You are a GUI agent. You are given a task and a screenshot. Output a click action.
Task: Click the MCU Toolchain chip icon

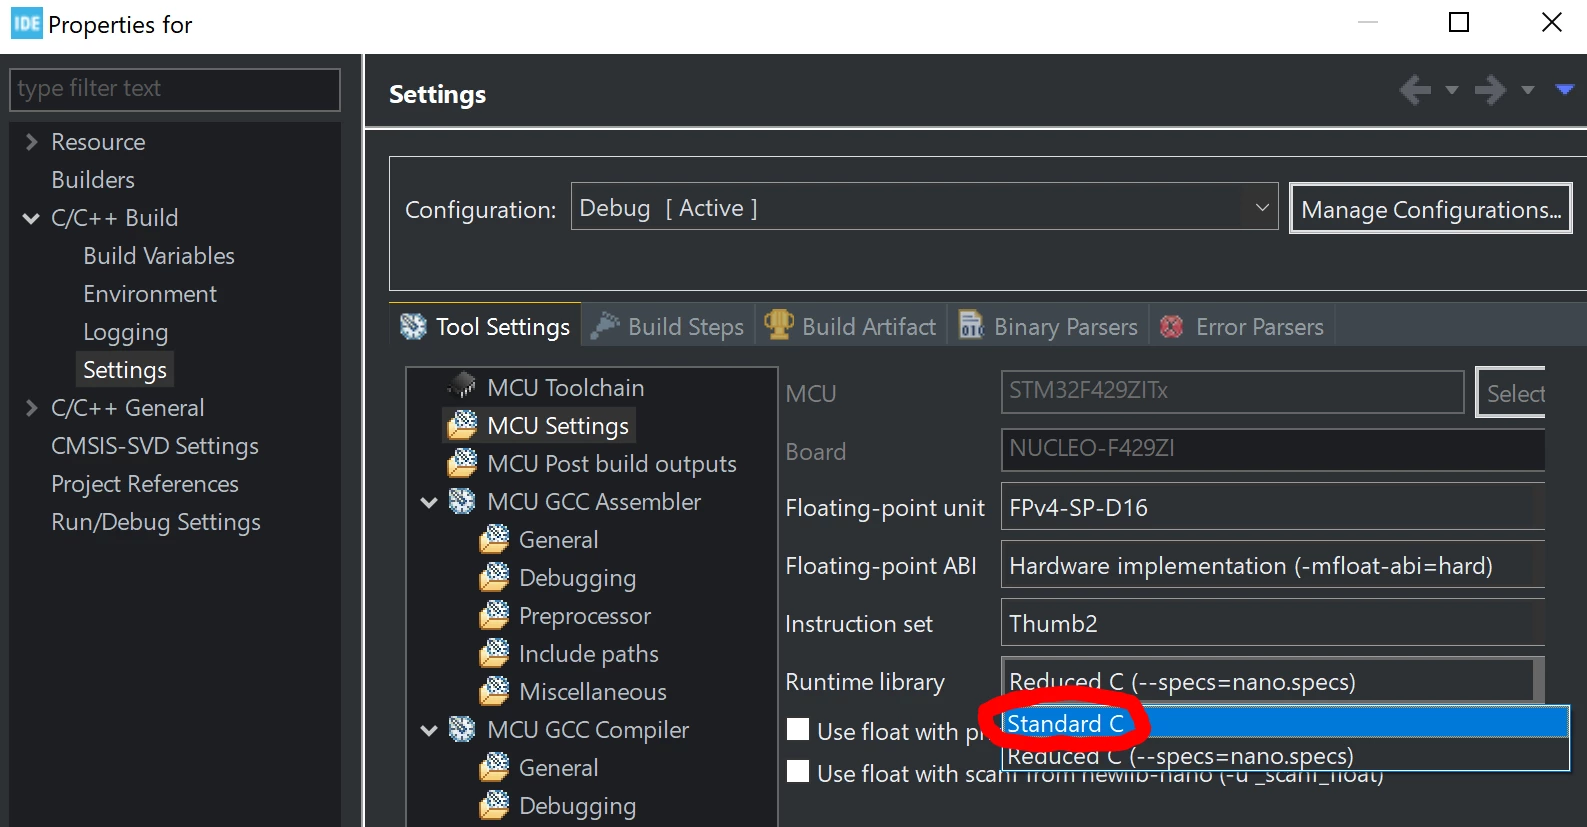click(x=462, y=386)
